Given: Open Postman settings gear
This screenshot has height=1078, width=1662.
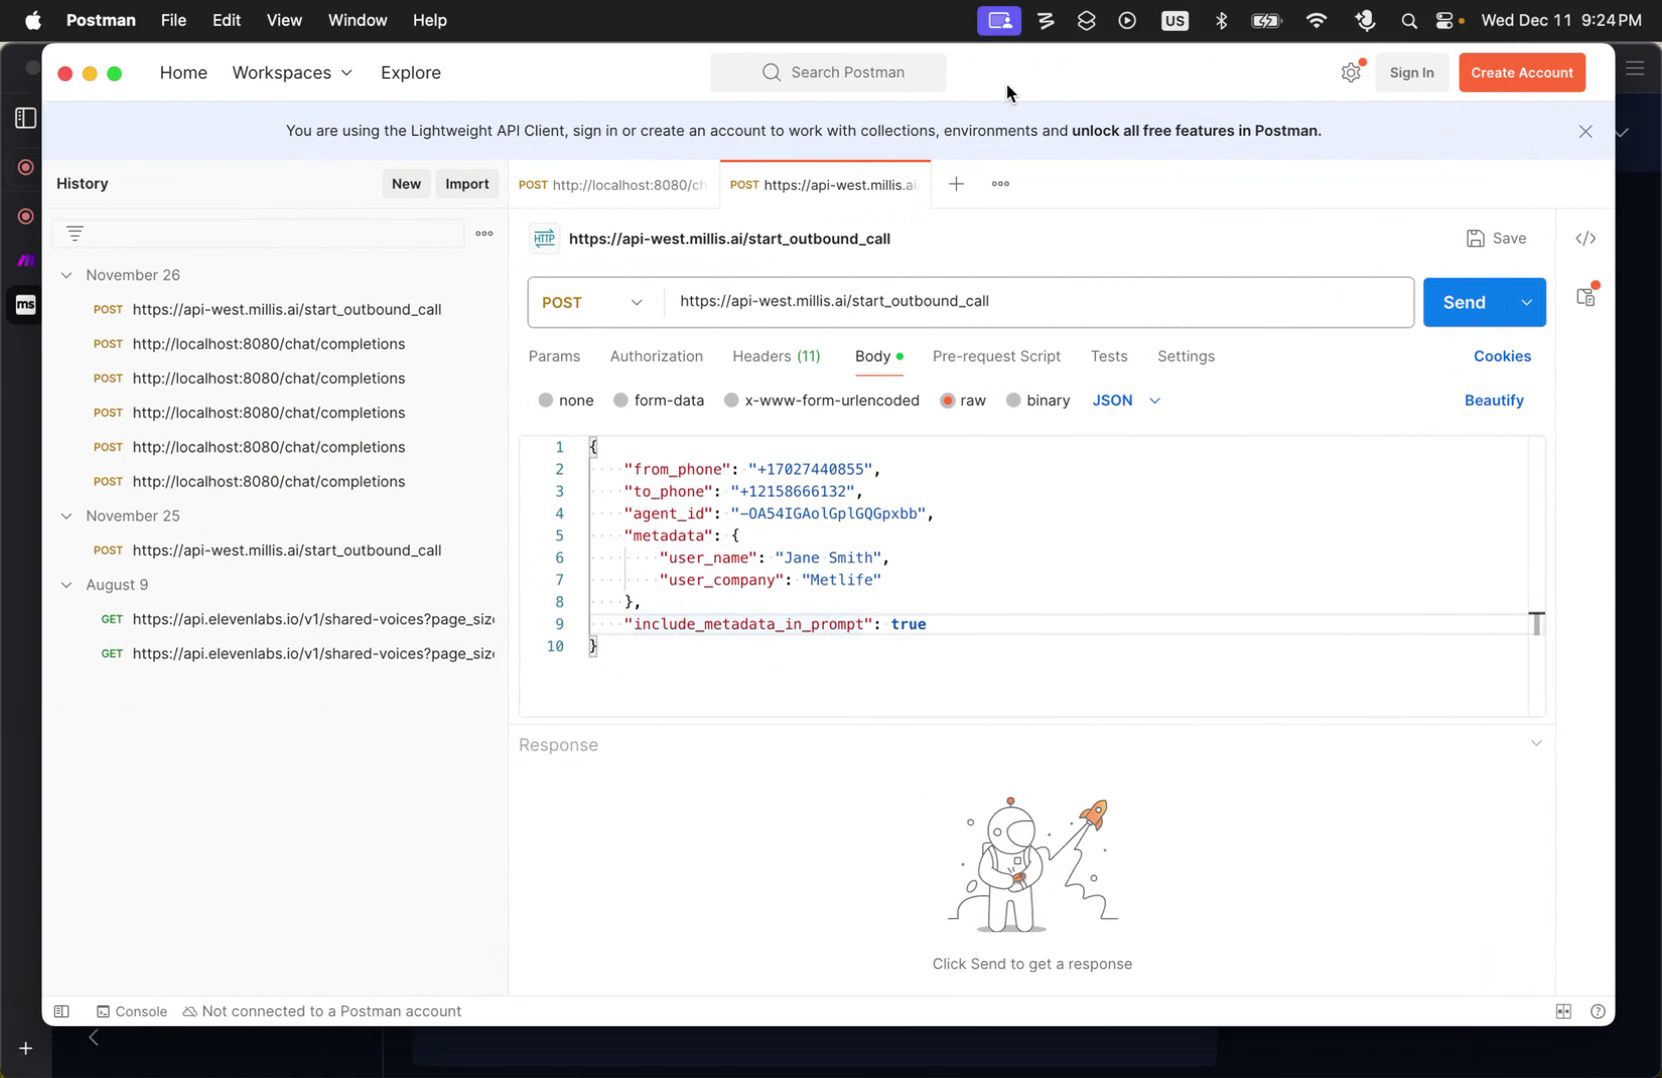Looking at the screenshot, I should tap(1350, 72).
